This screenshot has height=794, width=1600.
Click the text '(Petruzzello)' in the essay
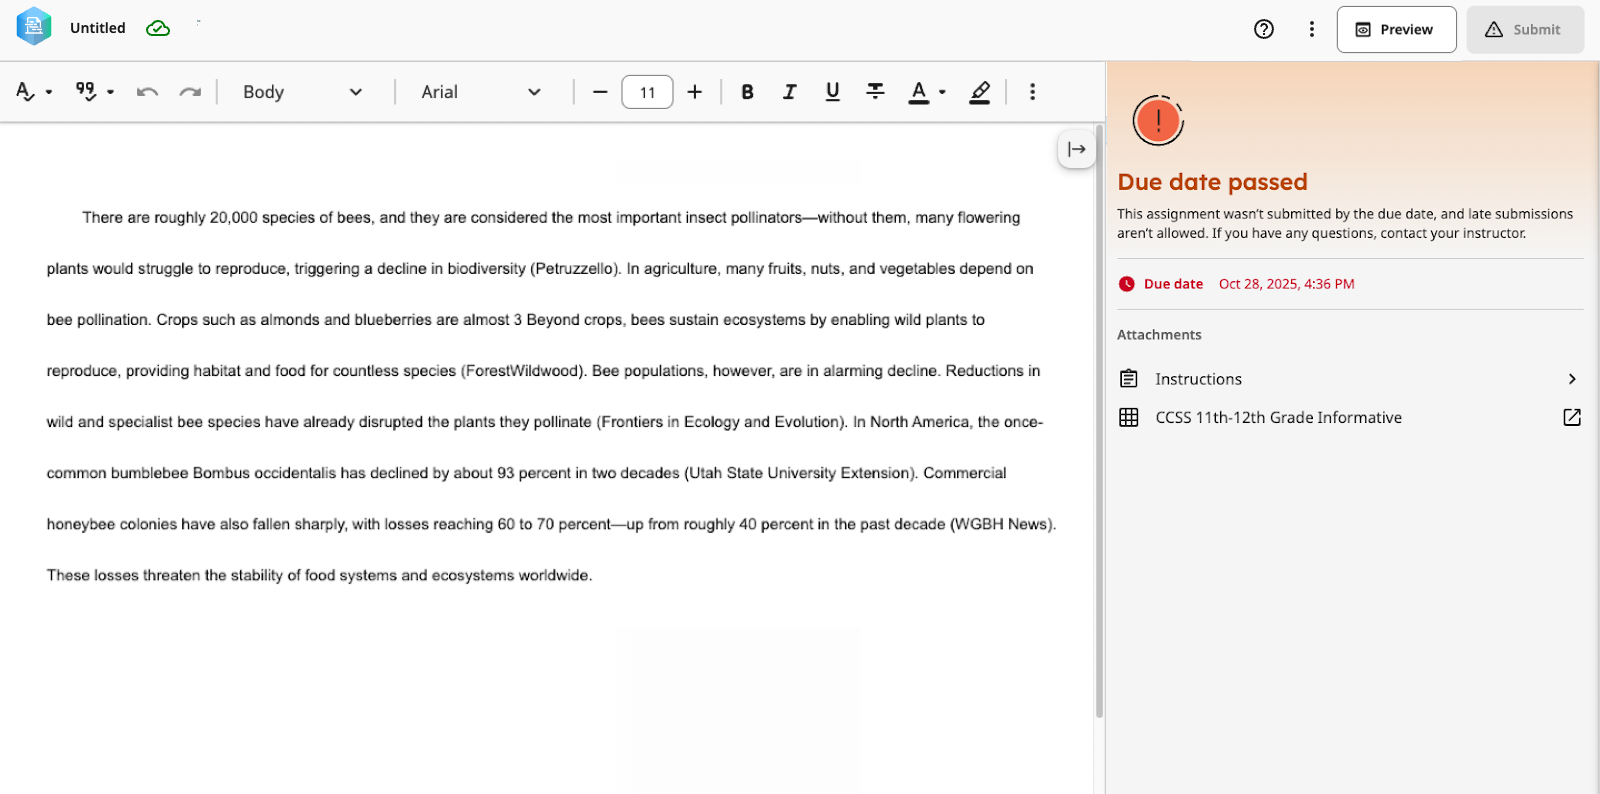pyautogui.click(x=576, y=269)
